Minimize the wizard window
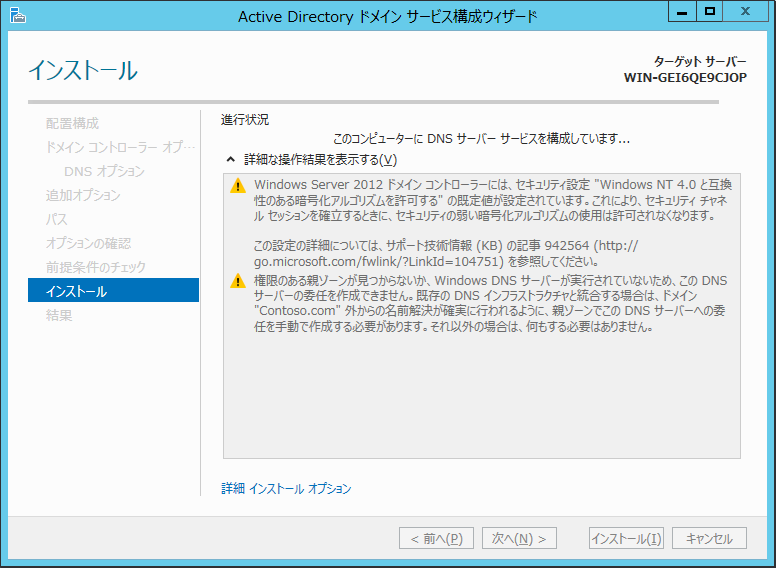776x568 pixels. point(682,11)
